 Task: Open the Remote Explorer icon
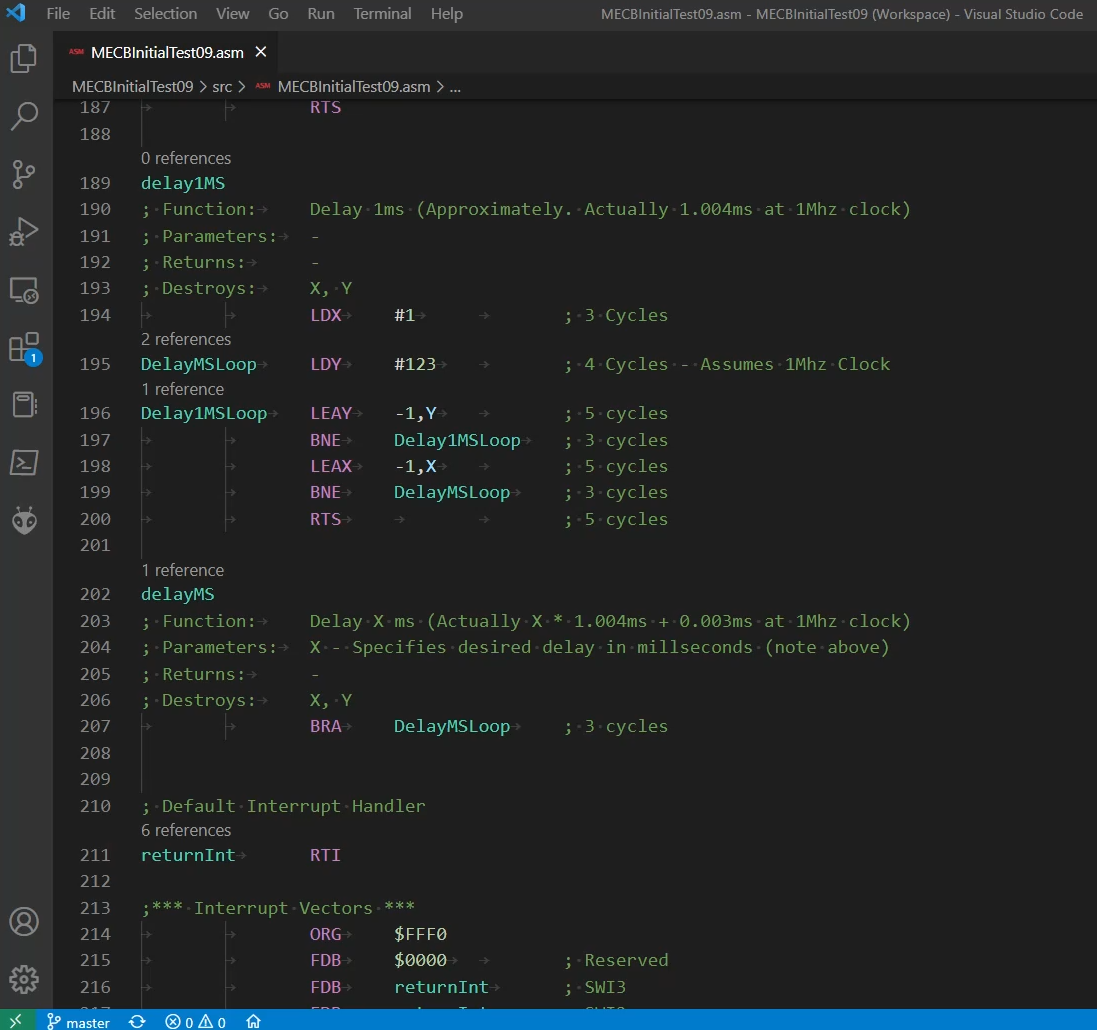[24, 290]
